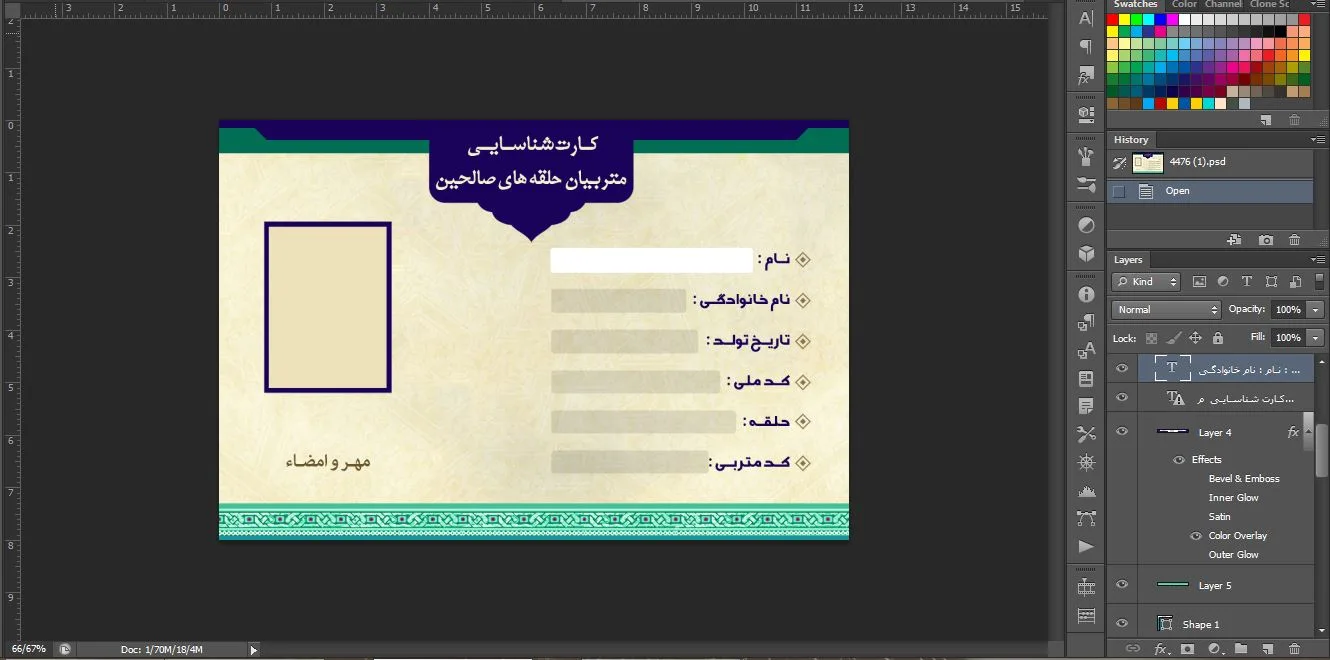
Task: Open the Navigator ship wheel icon
Action: (x=1086, y=463)
